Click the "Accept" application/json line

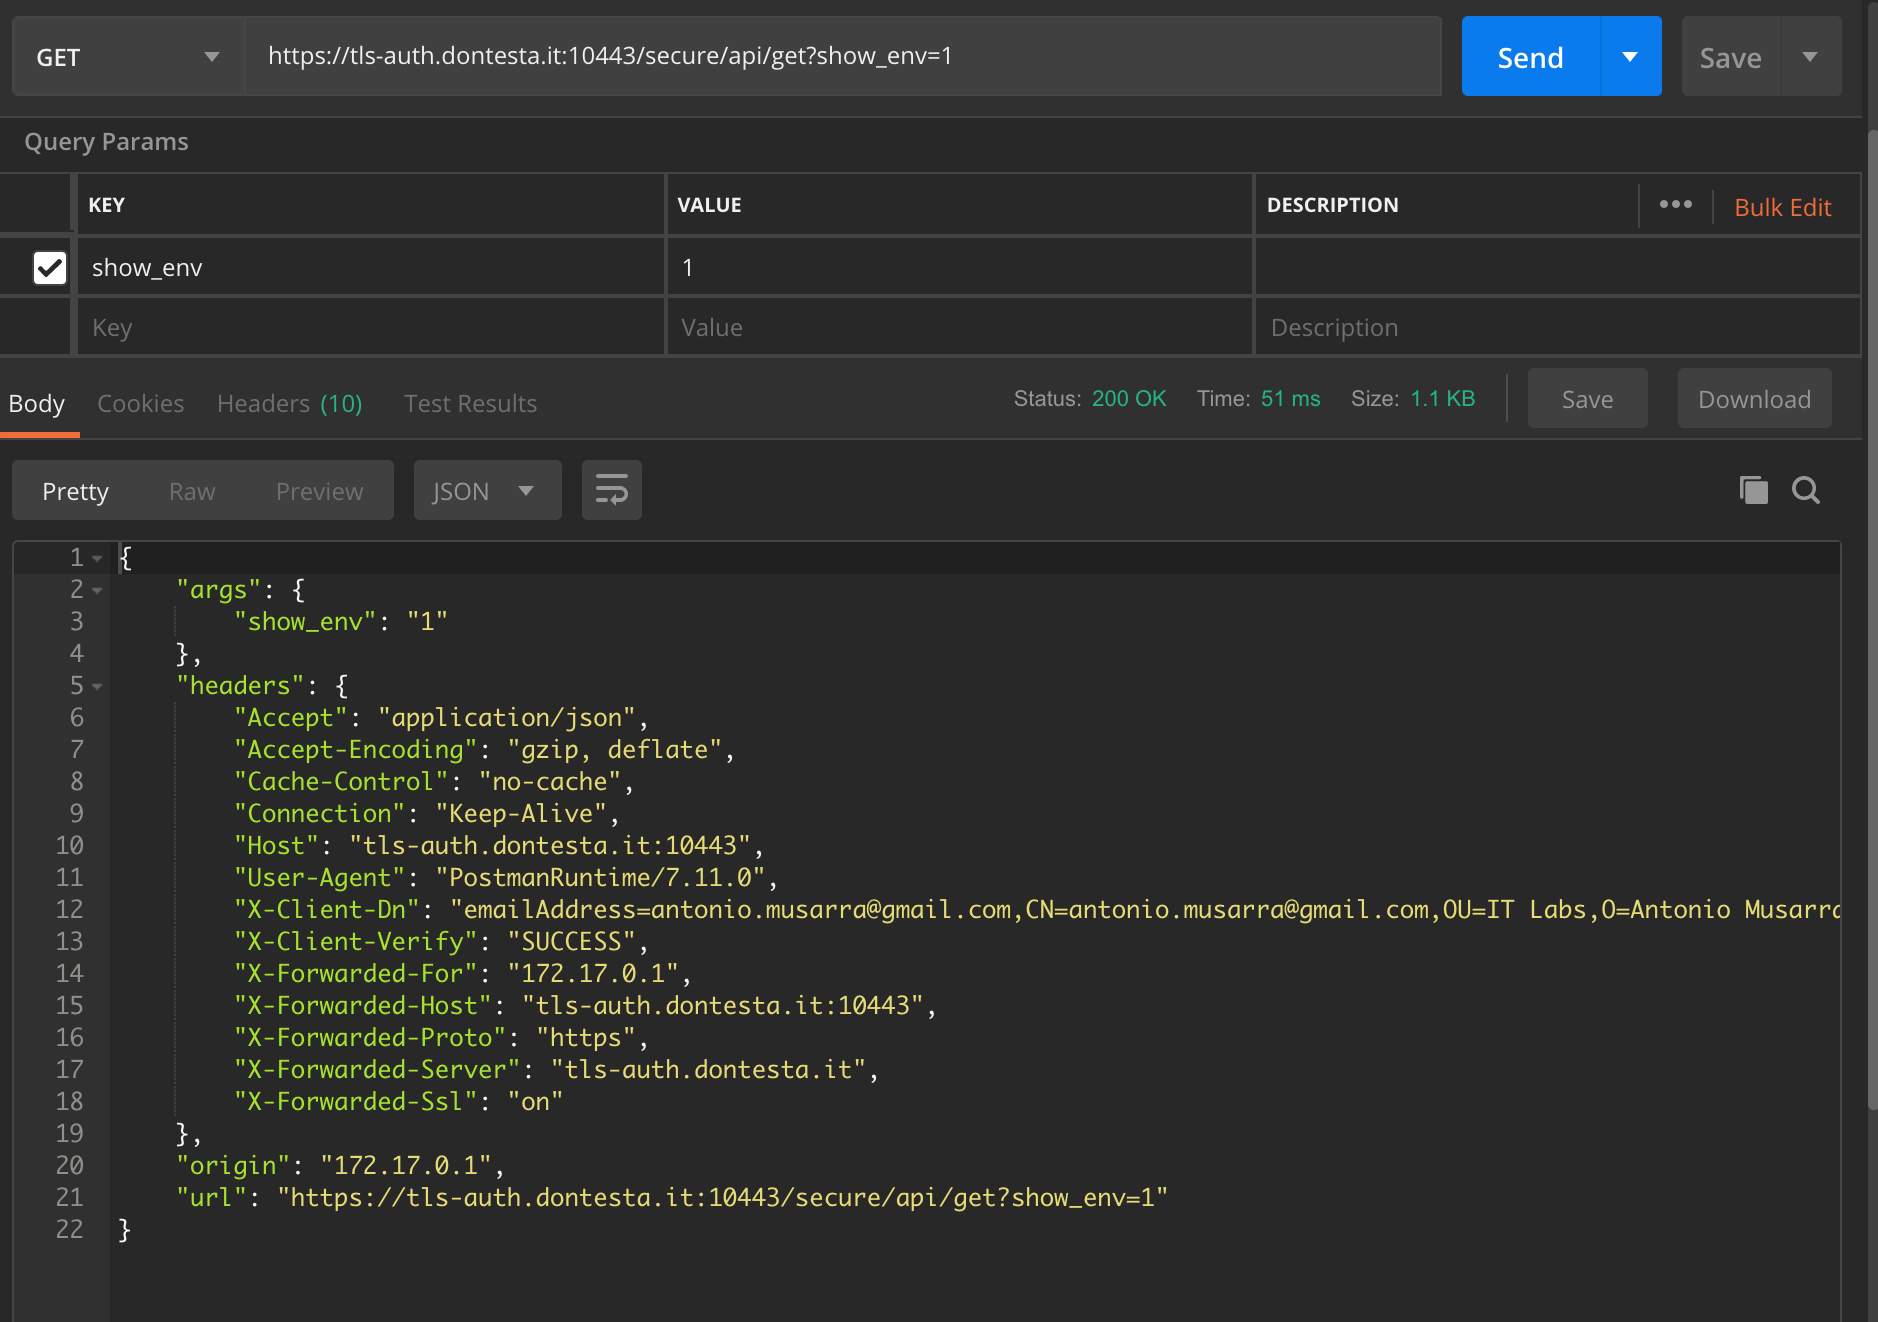coord(441,717)
